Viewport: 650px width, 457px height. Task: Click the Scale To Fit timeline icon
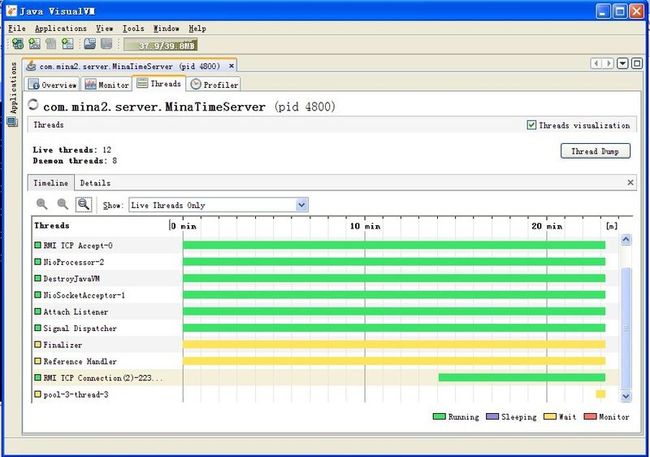click(83, 204)
